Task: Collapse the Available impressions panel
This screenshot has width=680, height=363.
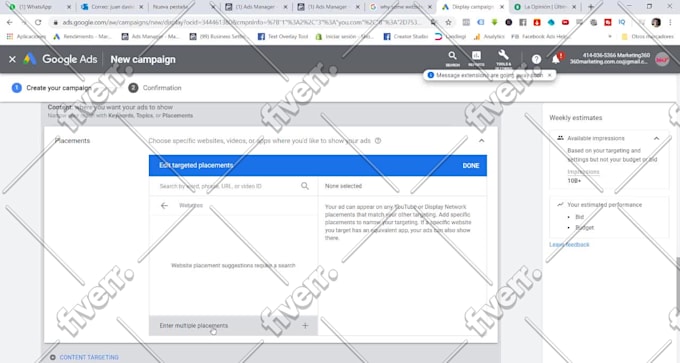Action: pos(656,138)
